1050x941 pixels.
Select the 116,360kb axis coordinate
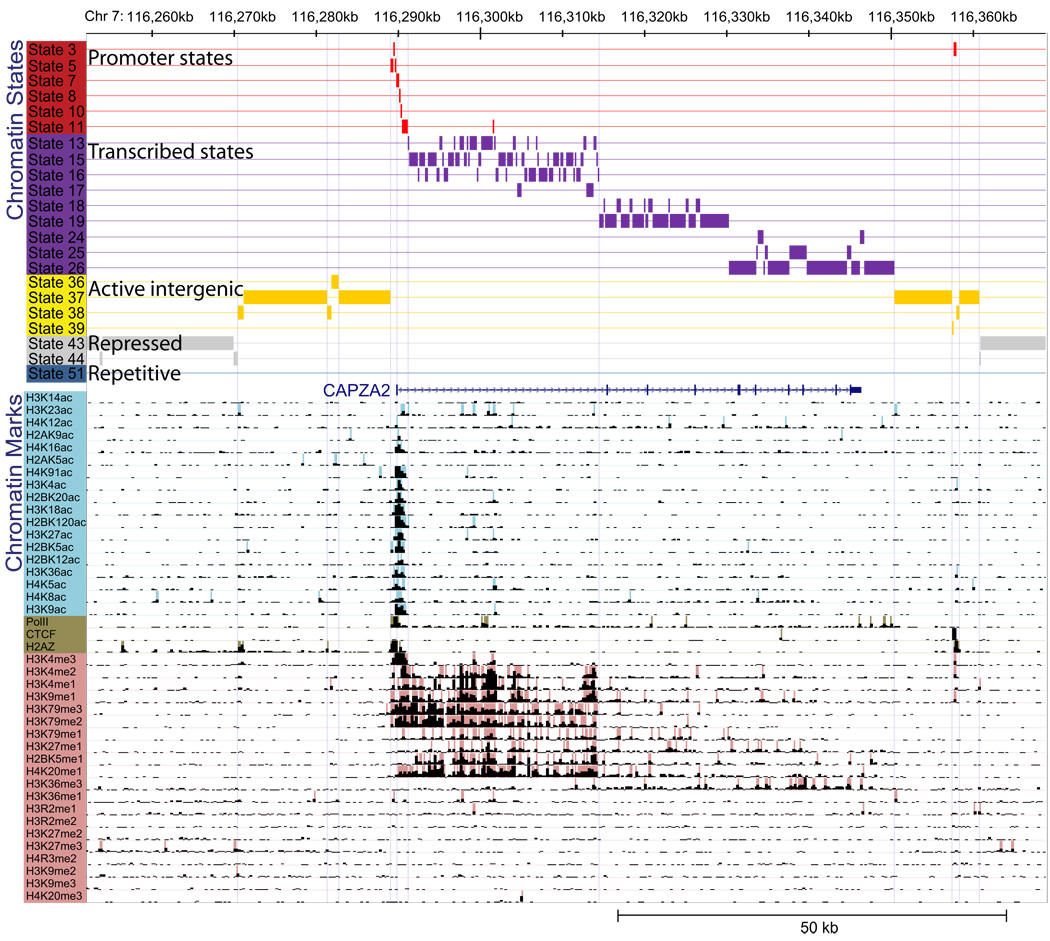click(x=984, y=17)
